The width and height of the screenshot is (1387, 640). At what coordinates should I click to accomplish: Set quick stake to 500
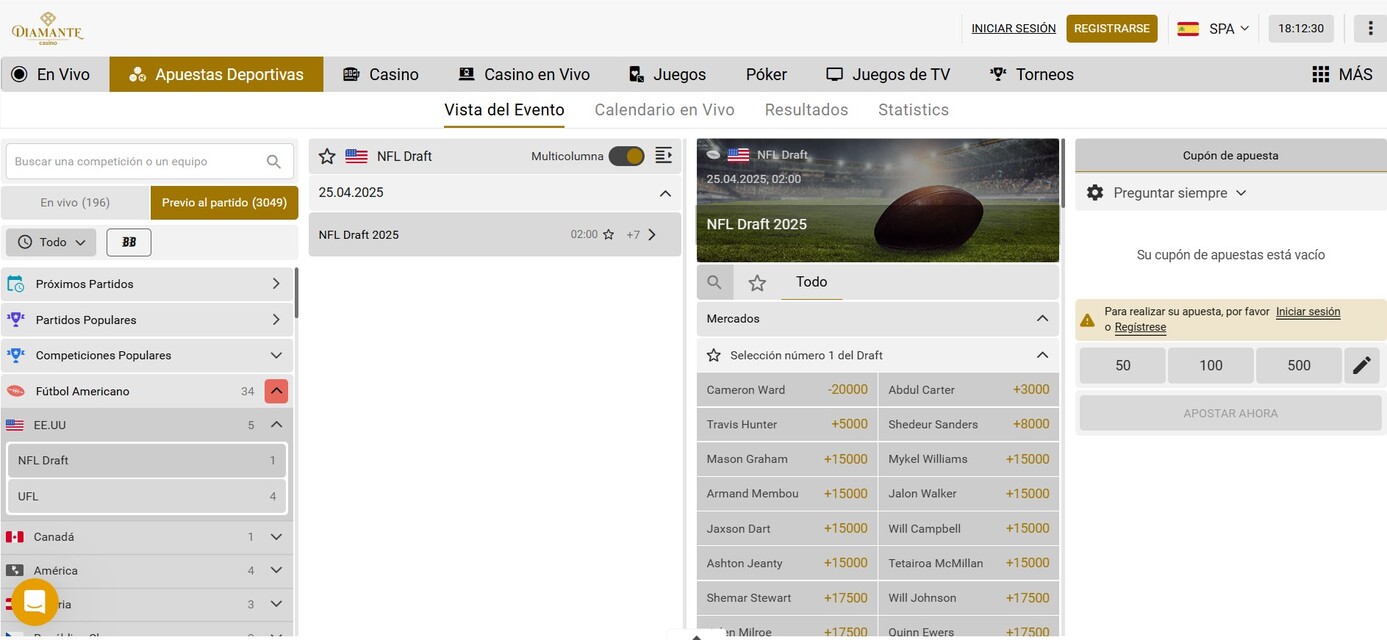[1299, 366]
